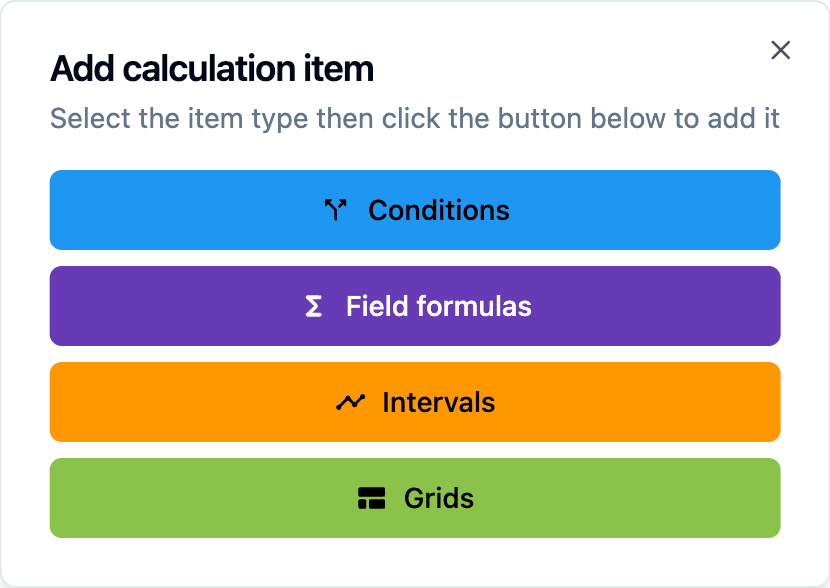Click the Add calculation item title
Image resolution: width=830 pixels, height=588 pixels.
point(211,69)
